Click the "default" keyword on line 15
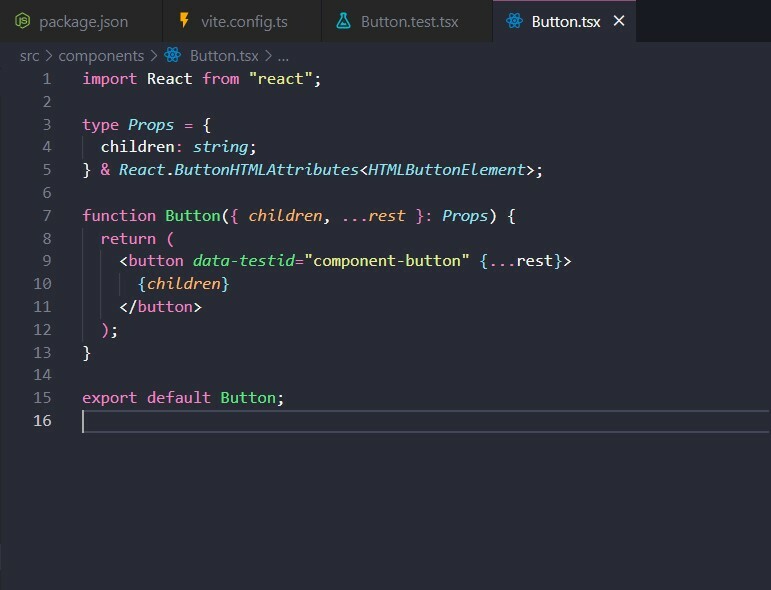 click(x=179, y=397)
